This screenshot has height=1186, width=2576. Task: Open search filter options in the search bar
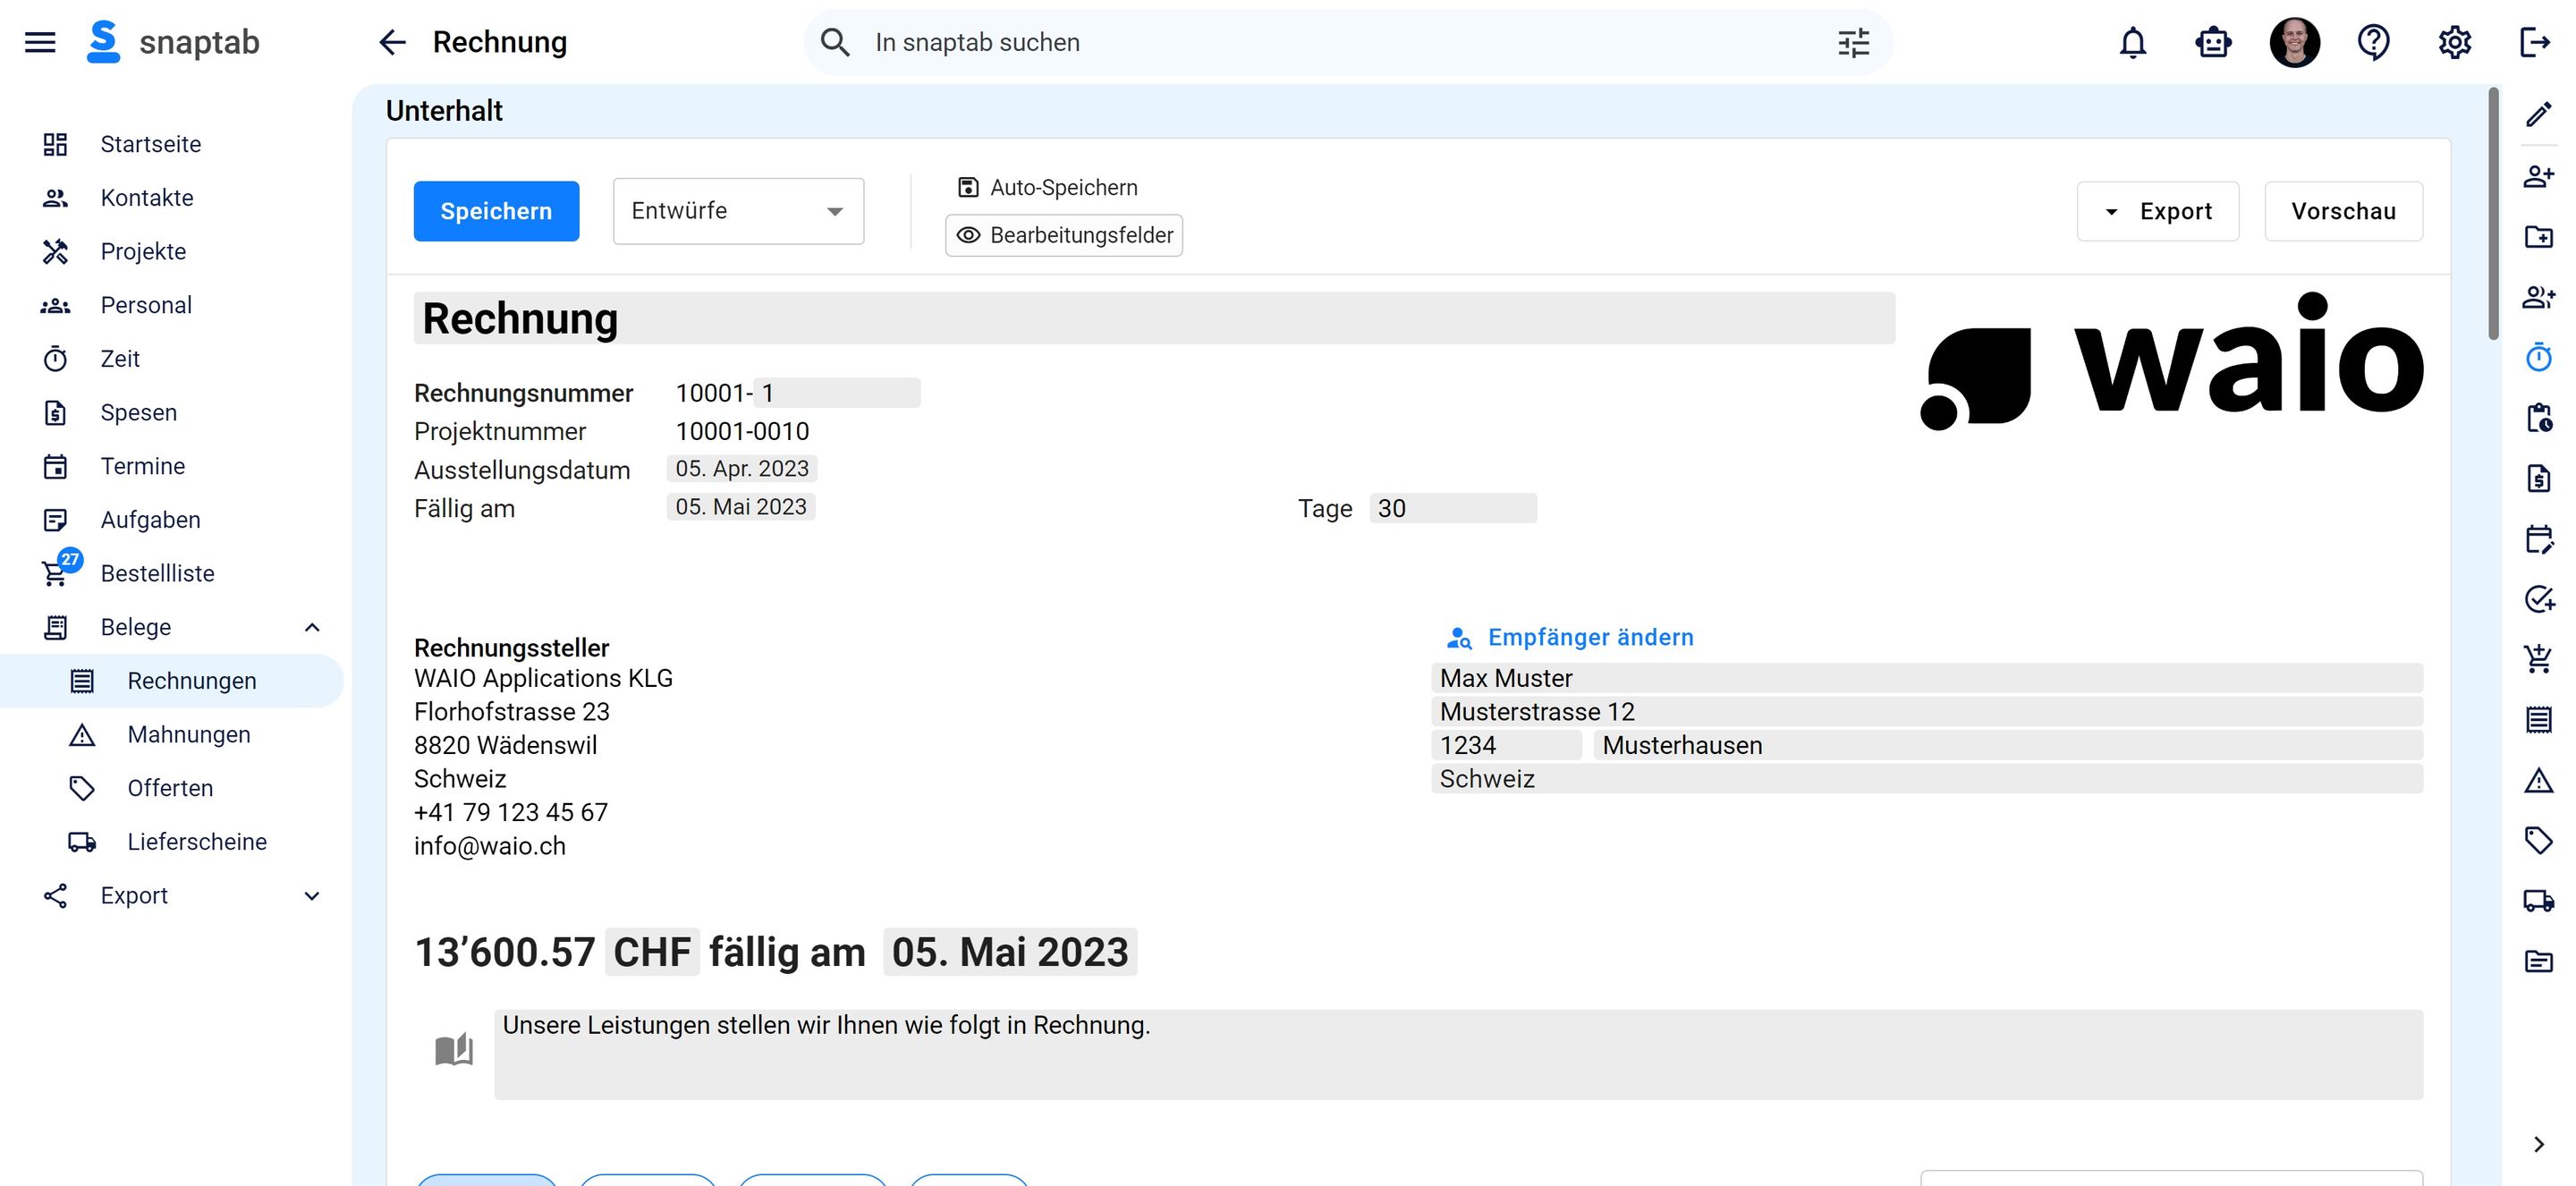(1853, 42)
